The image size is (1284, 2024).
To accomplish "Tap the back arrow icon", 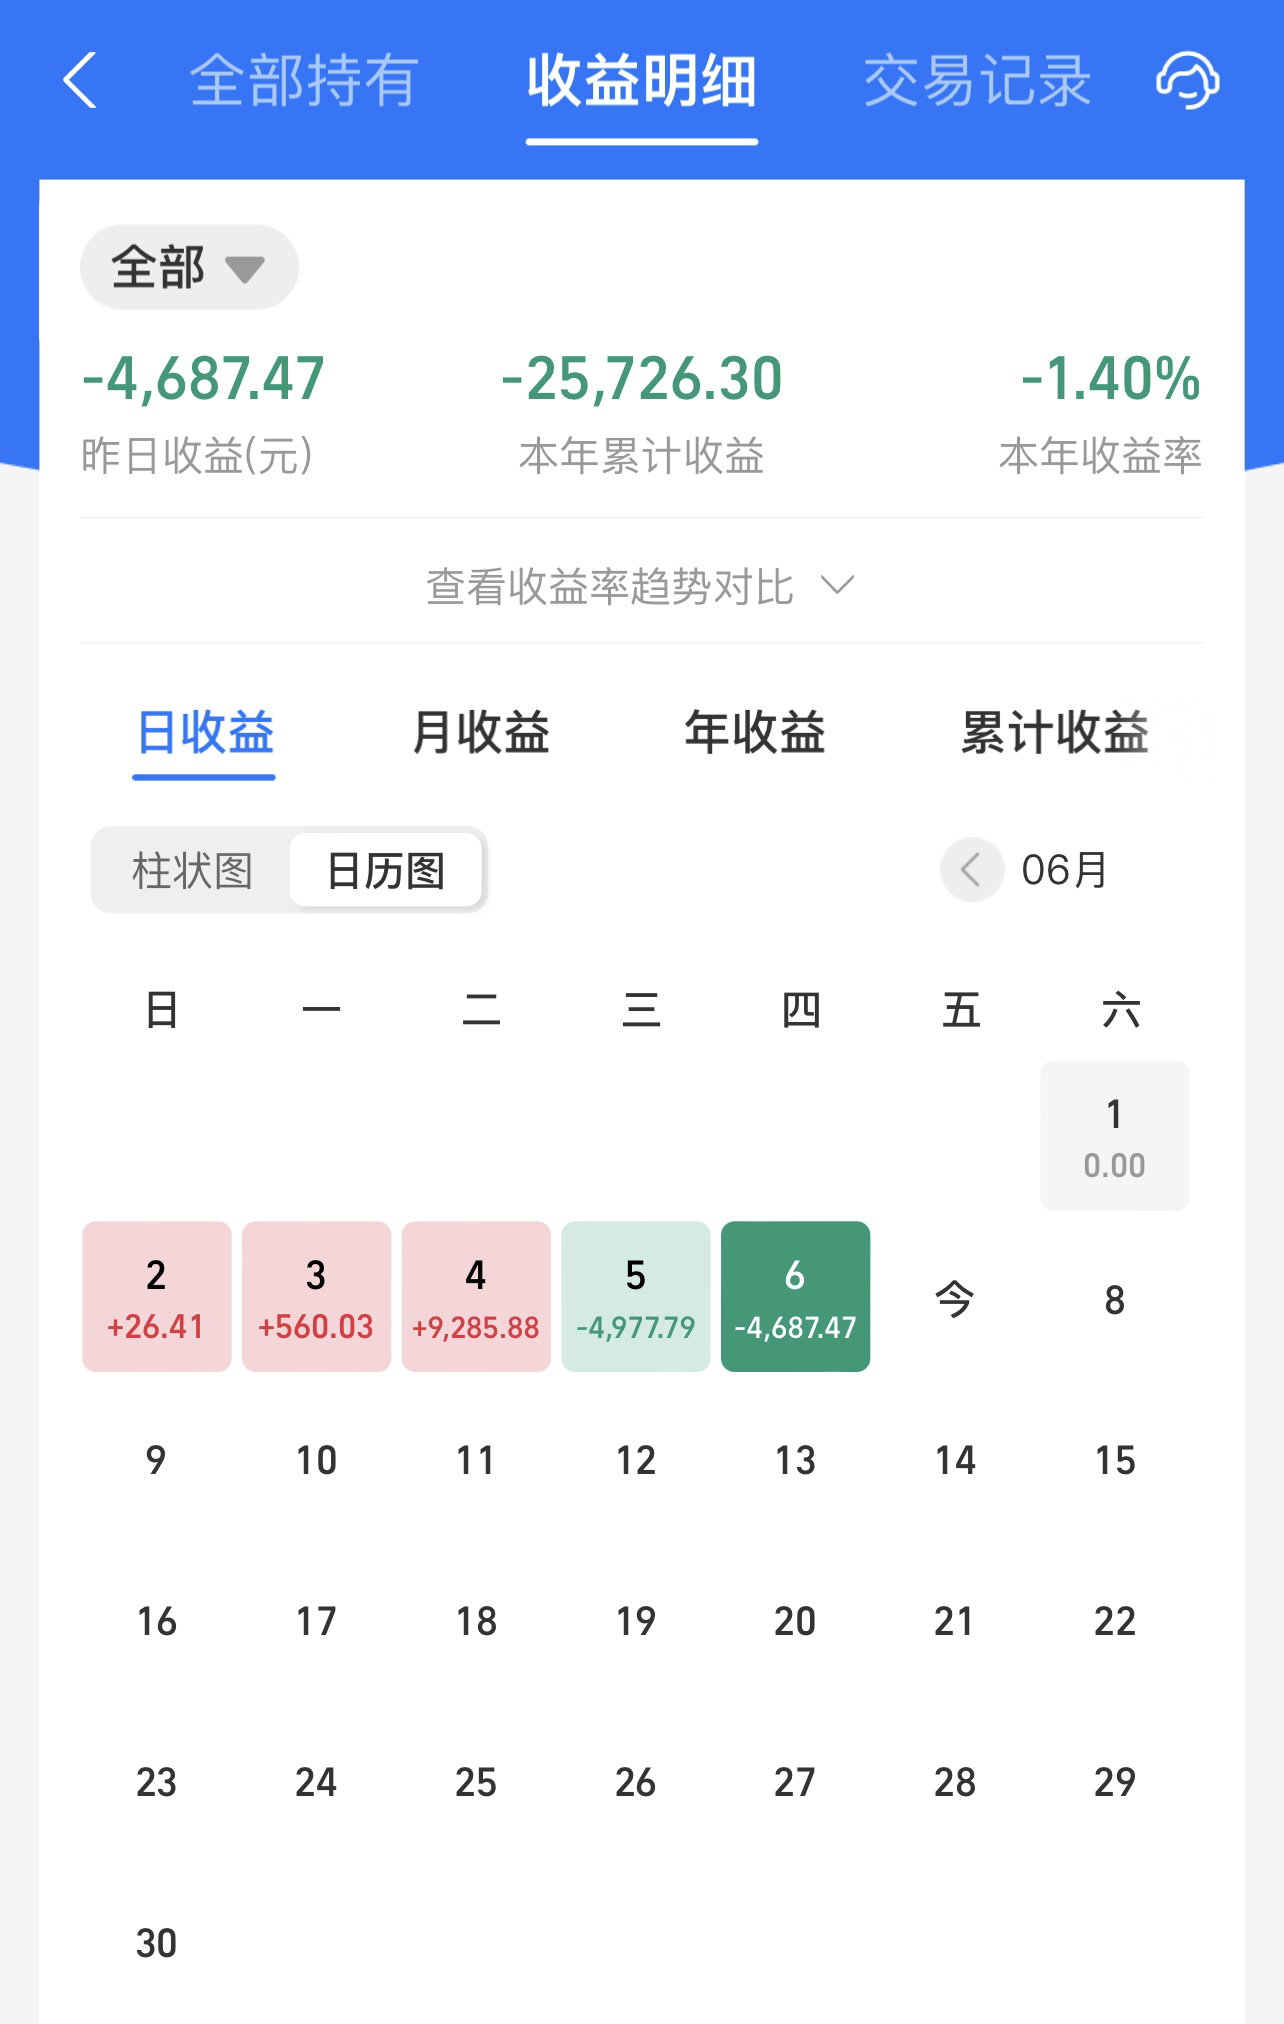I will coord(80,80).
